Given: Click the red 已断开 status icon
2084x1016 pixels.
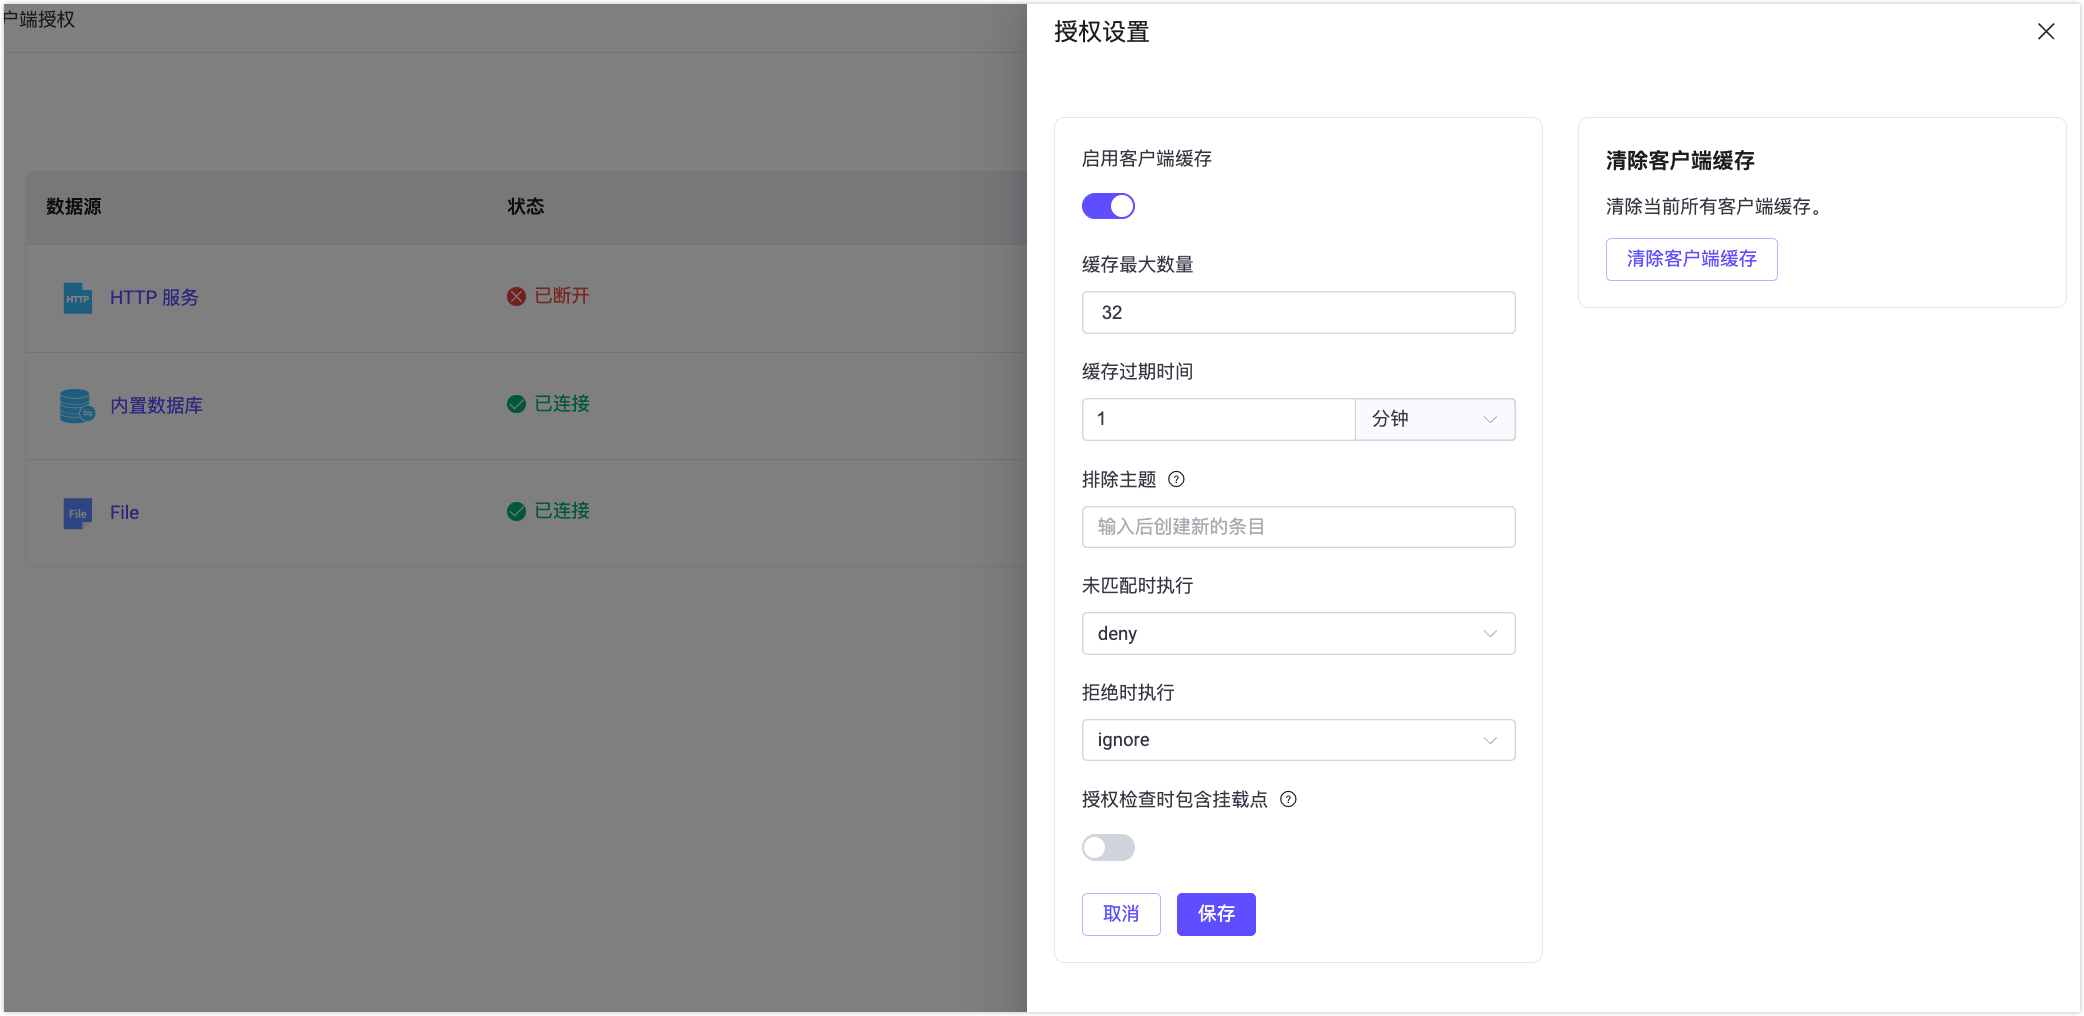Looking at the screenshot, I should tap(516, 296).
